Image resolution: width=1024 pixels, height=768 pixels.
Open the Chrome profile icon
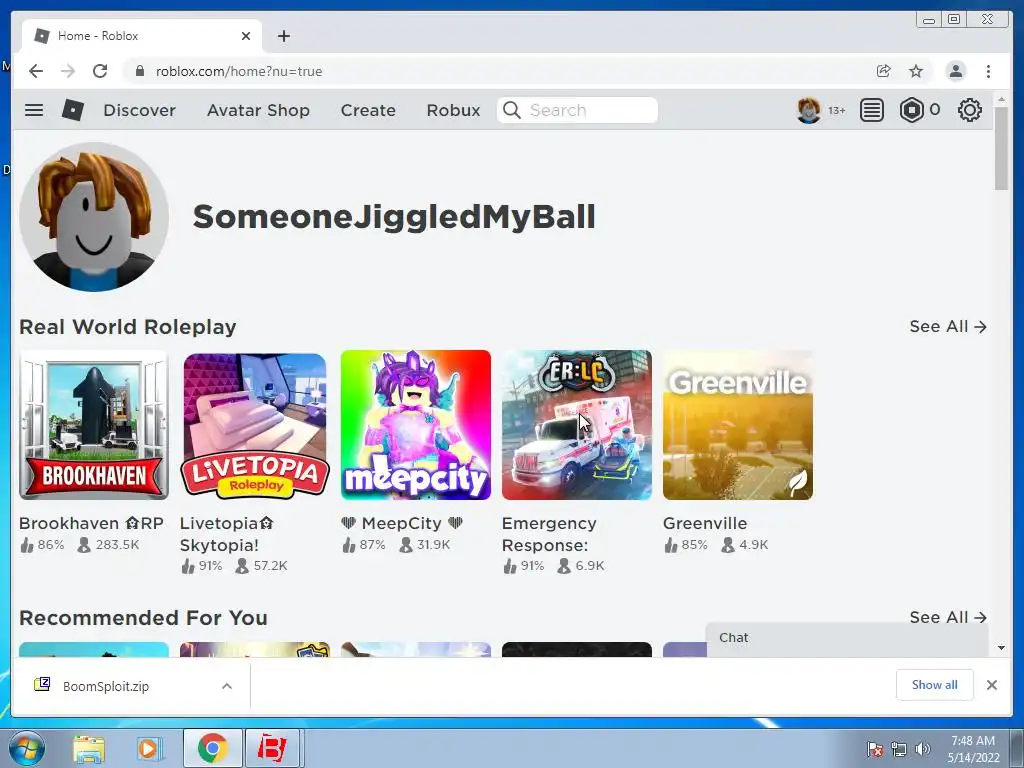click(x=955, y=71)
